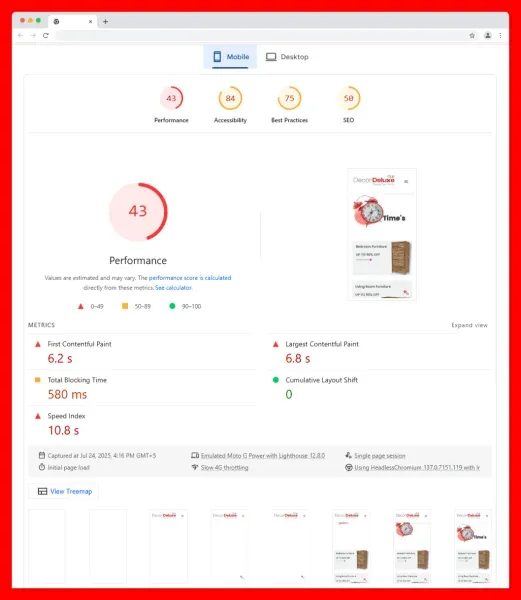This screenshot has height=600, width=521.
Task: Open a new browser tab
Action: point(105,21)
